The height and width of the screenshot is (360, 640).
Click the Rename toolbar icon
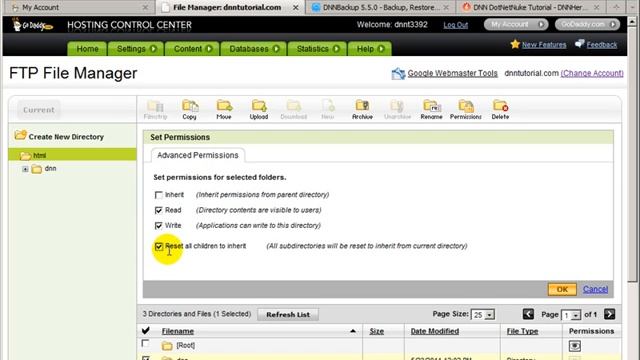(x=431, y=109)
